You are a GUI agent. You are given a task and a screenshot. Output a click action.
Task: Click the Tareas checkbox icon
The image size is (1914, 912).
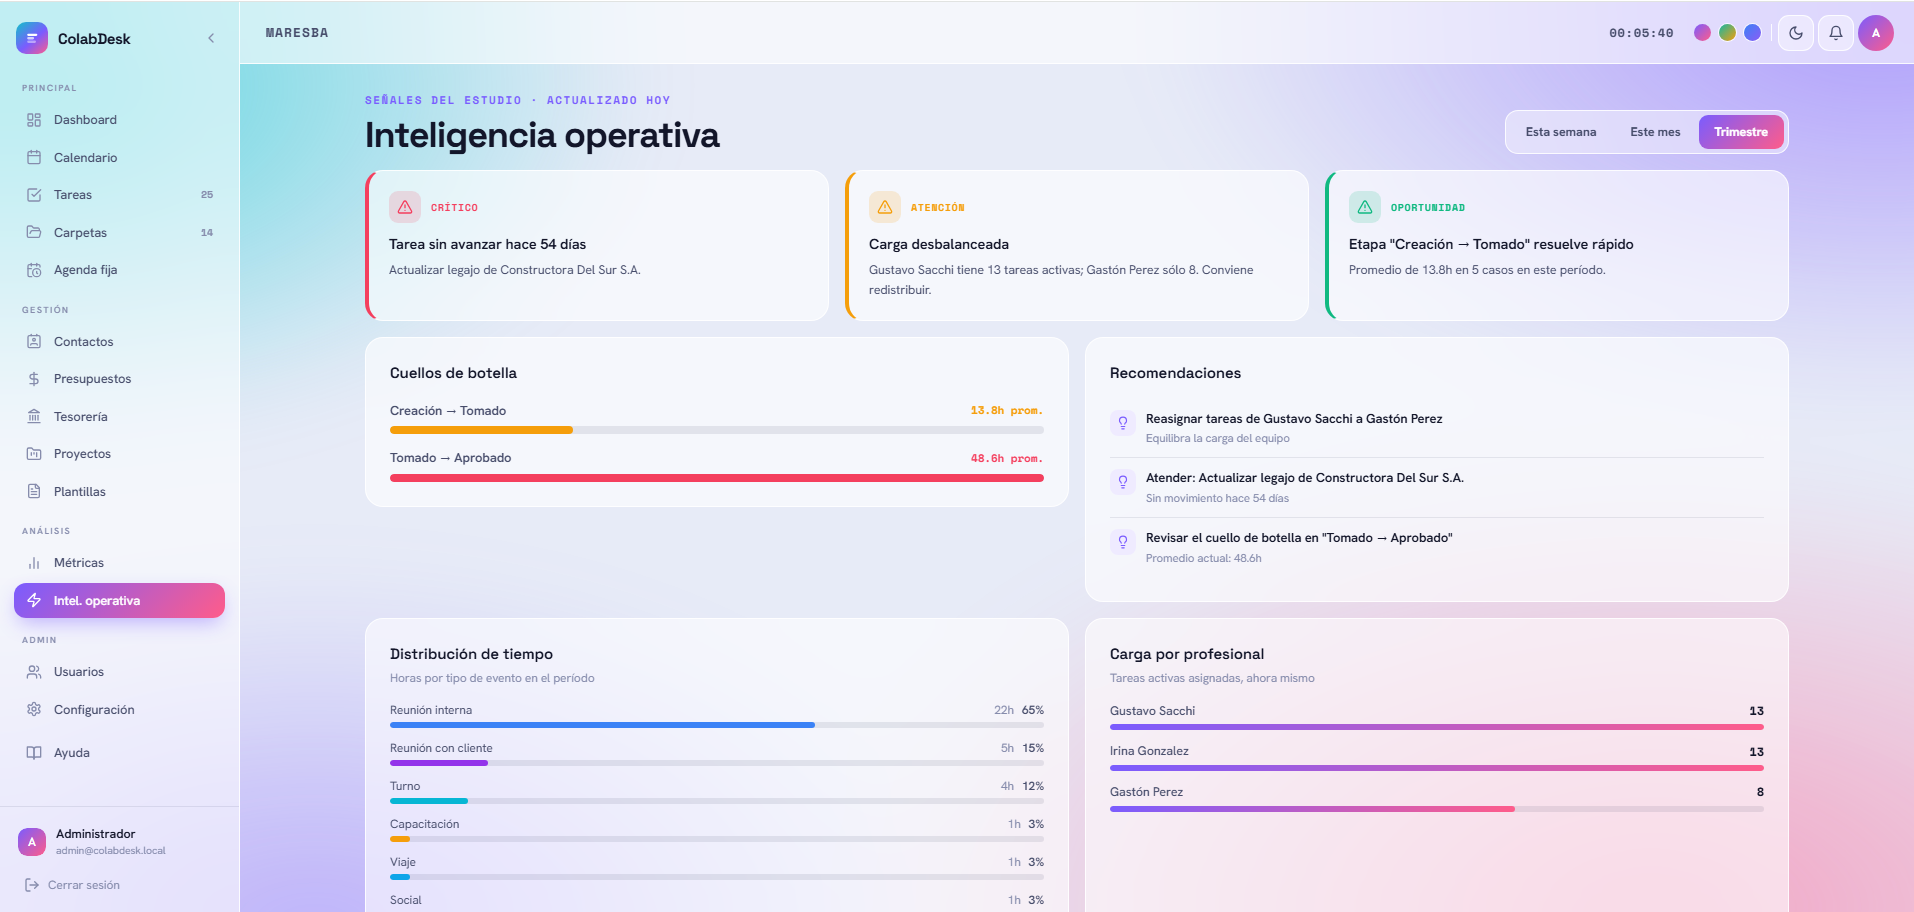[34, 195]
